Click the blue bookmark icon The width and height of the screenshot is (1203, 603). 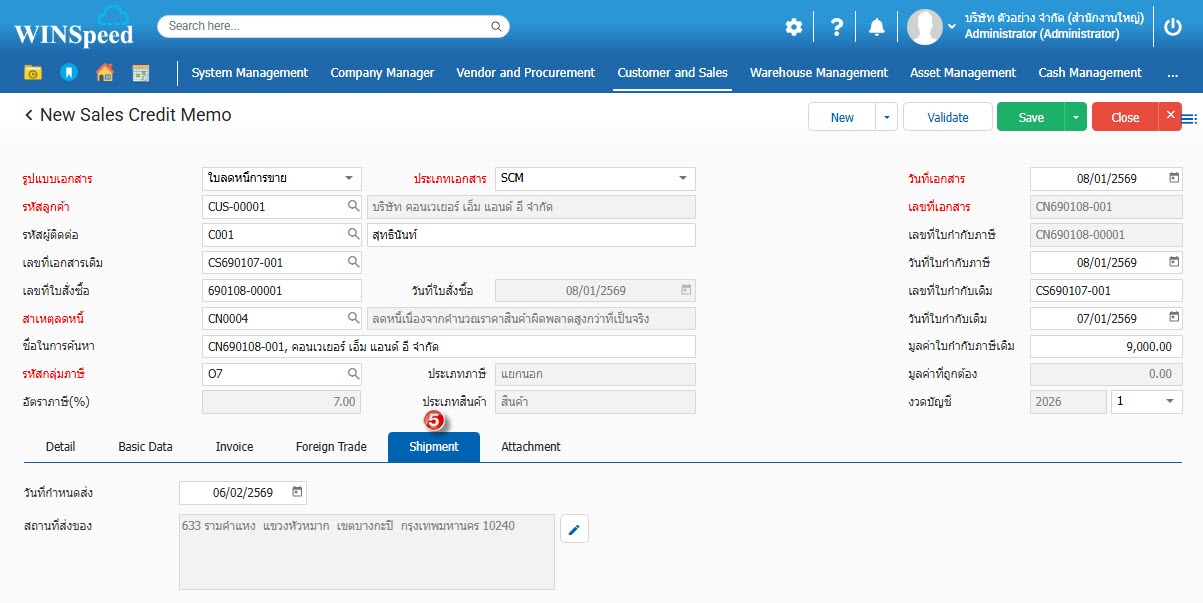point(68,73)
